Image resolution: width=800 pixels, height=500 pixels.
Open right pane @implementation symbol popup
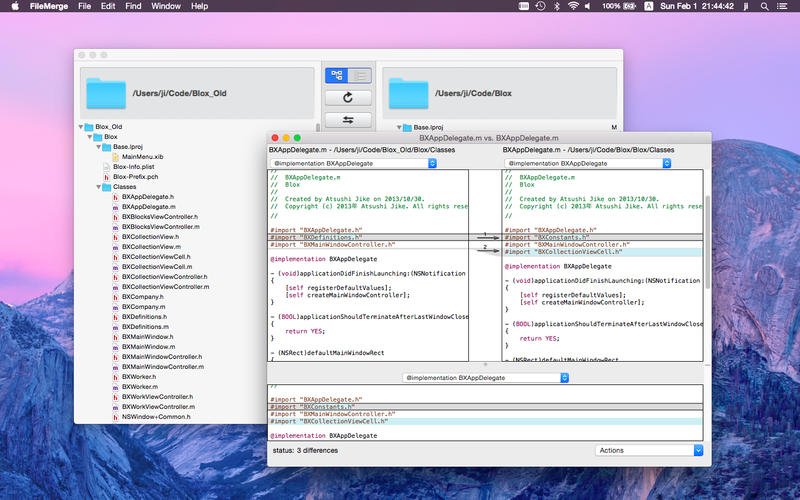coord(587,163)
